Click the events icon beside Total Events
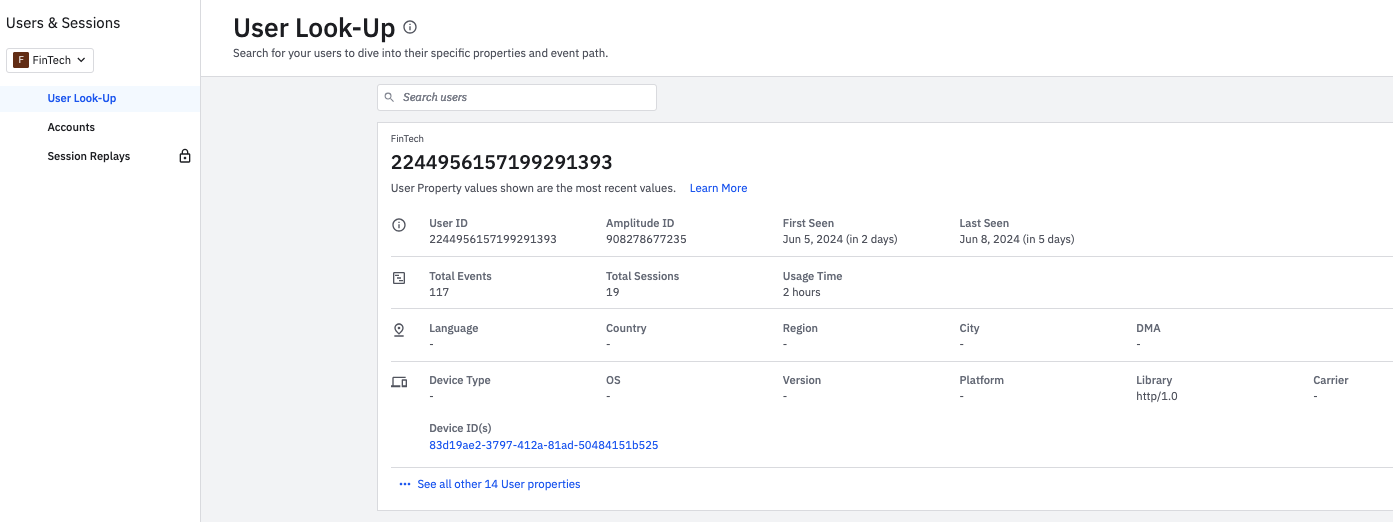The width and height of the screenshot is (1393, 522). 399,277
